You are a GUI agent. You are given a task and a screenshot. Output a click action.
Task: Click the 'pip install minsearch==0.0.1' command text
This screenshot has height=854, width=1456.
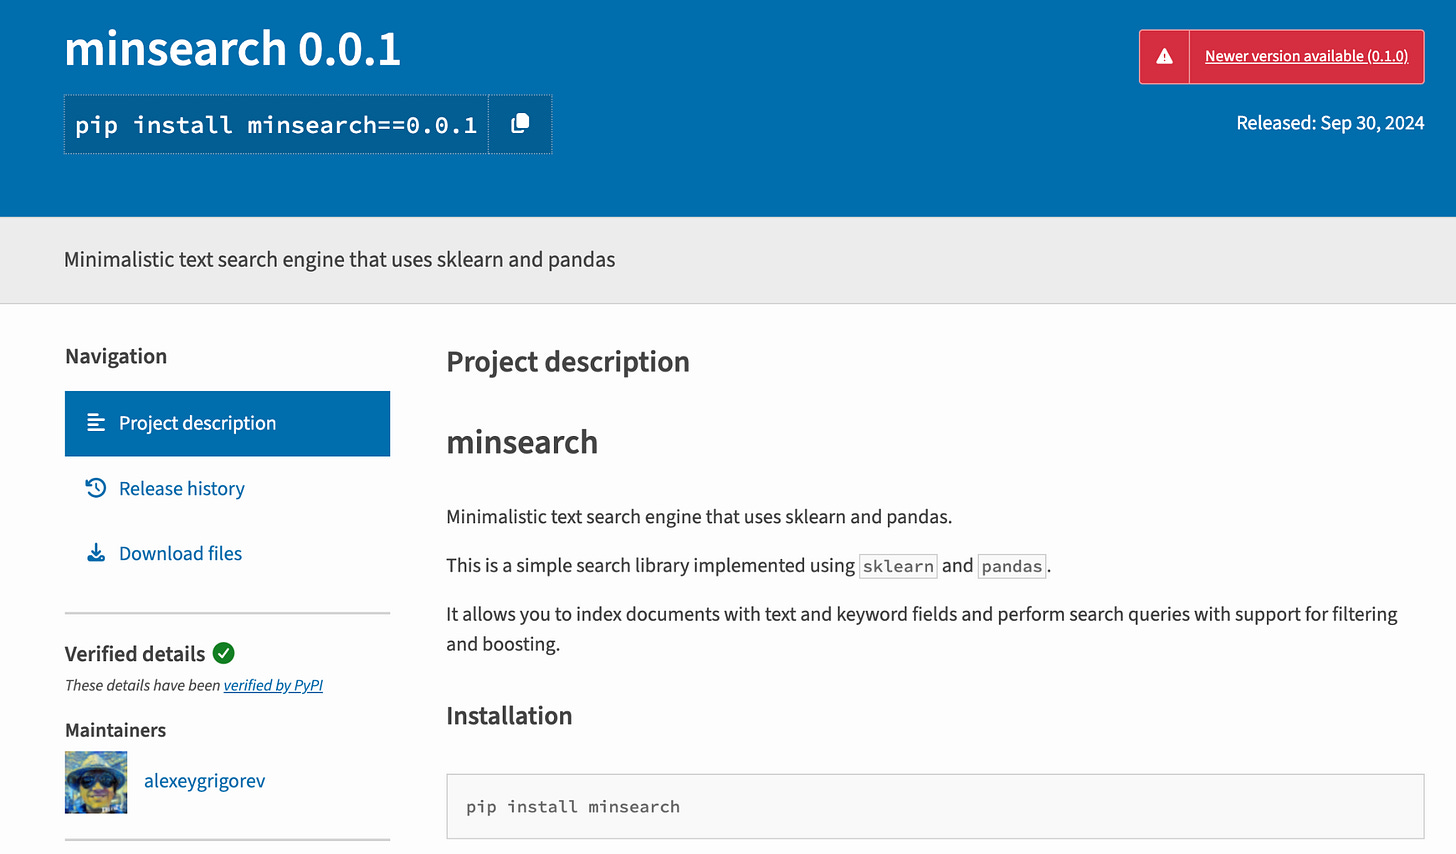pos(276,125)
